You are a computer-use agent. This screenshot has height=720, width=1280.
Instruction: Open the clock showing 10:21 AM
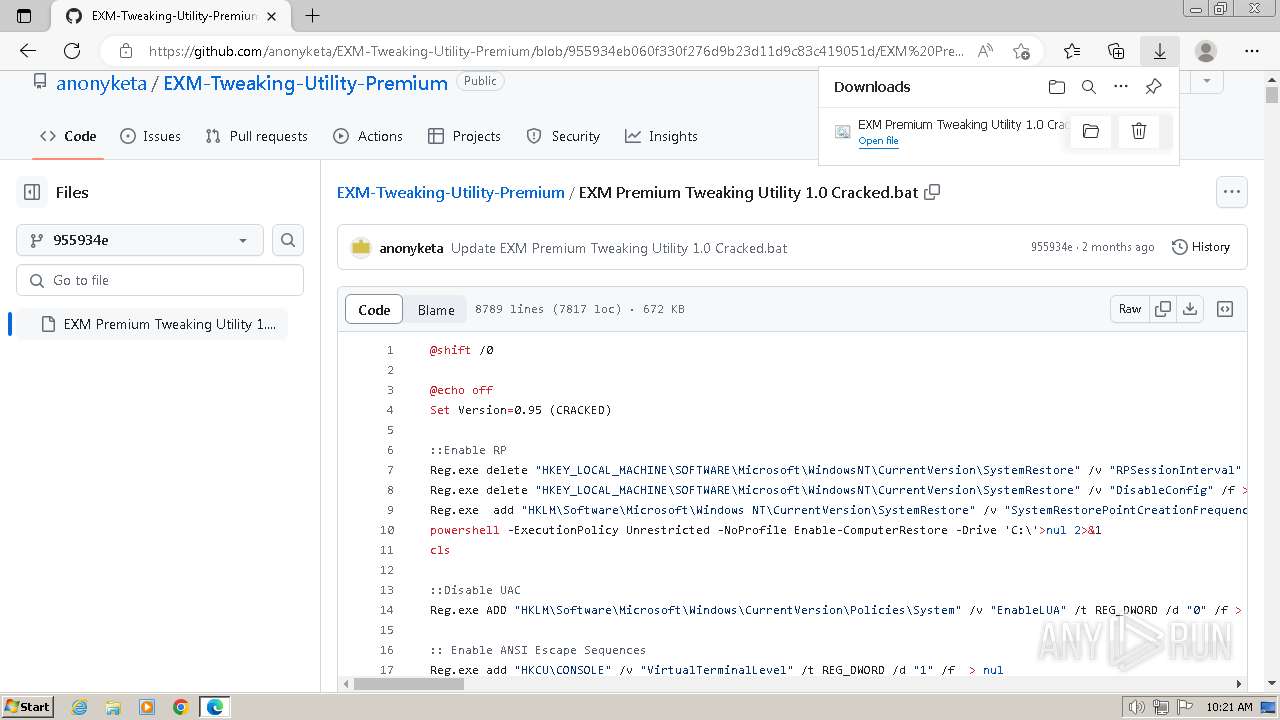tap(1229, 707)
